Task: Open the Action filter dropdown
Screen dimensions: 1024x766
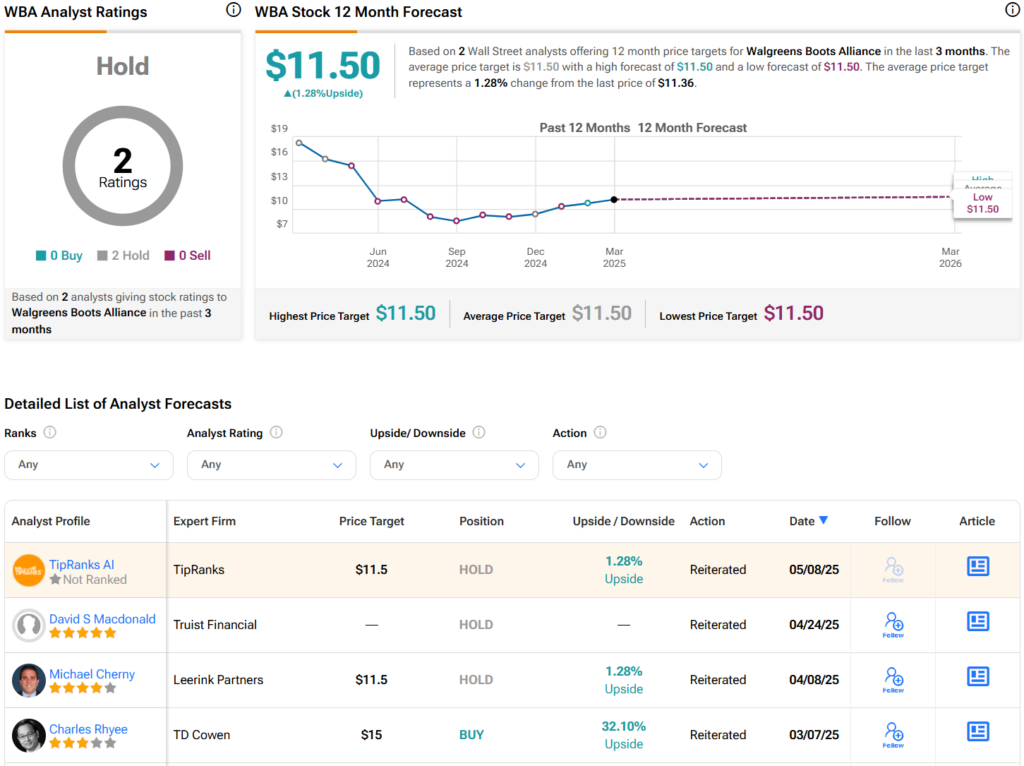Action: (x=637, y=465)
